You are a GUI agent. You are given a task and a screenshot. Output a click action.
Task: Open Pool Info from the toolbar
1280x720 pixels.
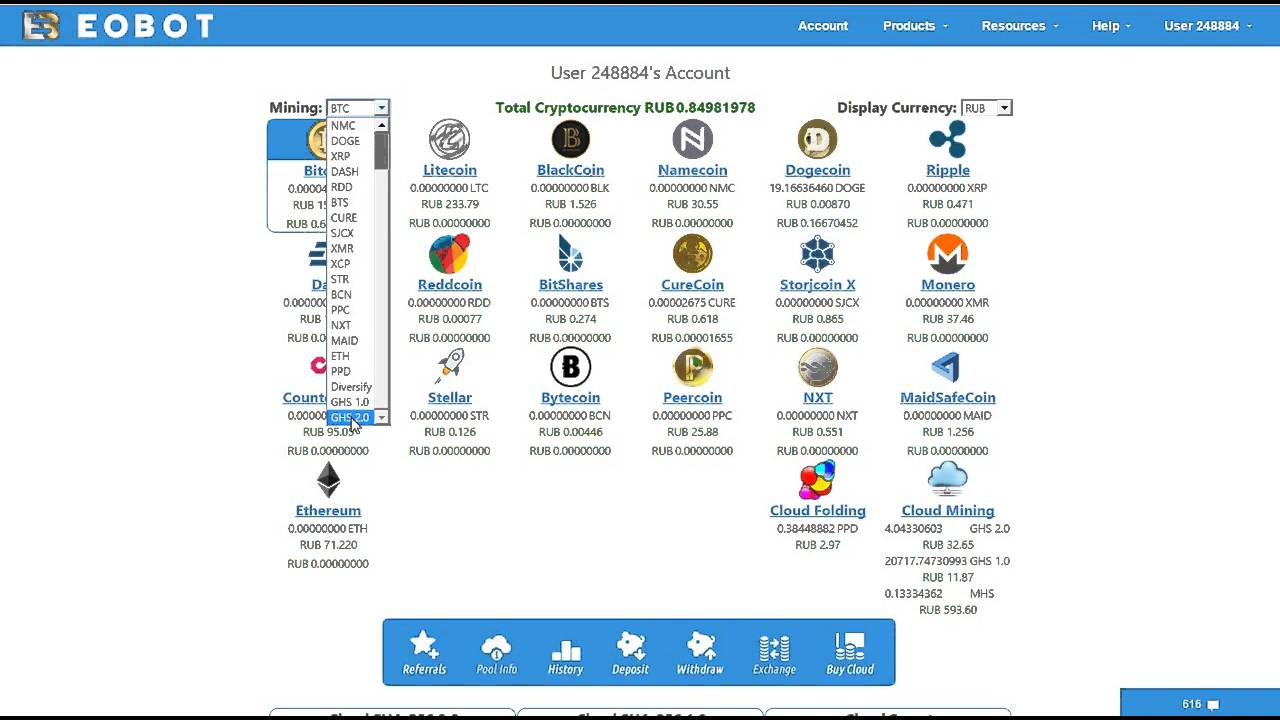496,653
